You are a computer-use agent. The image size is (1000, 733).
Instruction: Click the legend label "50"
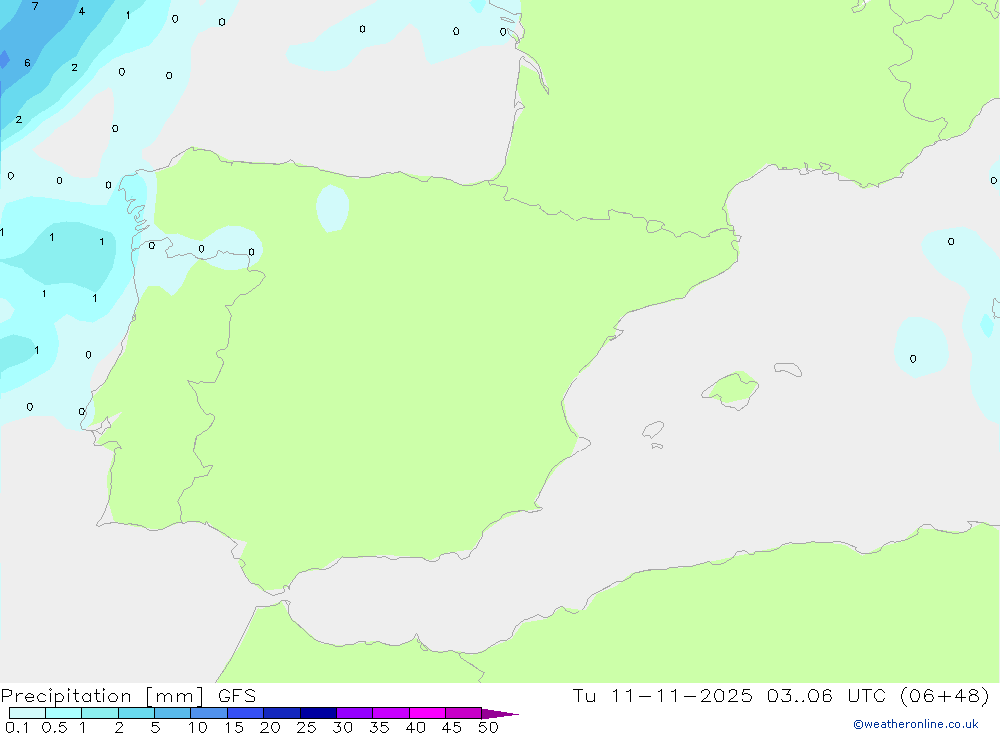[x=488, y=727]
